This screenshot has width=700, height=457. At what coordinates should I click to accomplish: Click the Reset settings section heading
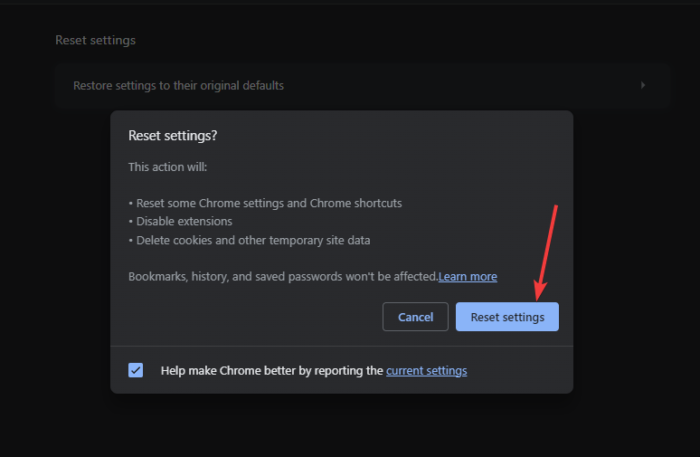[x=95, y=40]
